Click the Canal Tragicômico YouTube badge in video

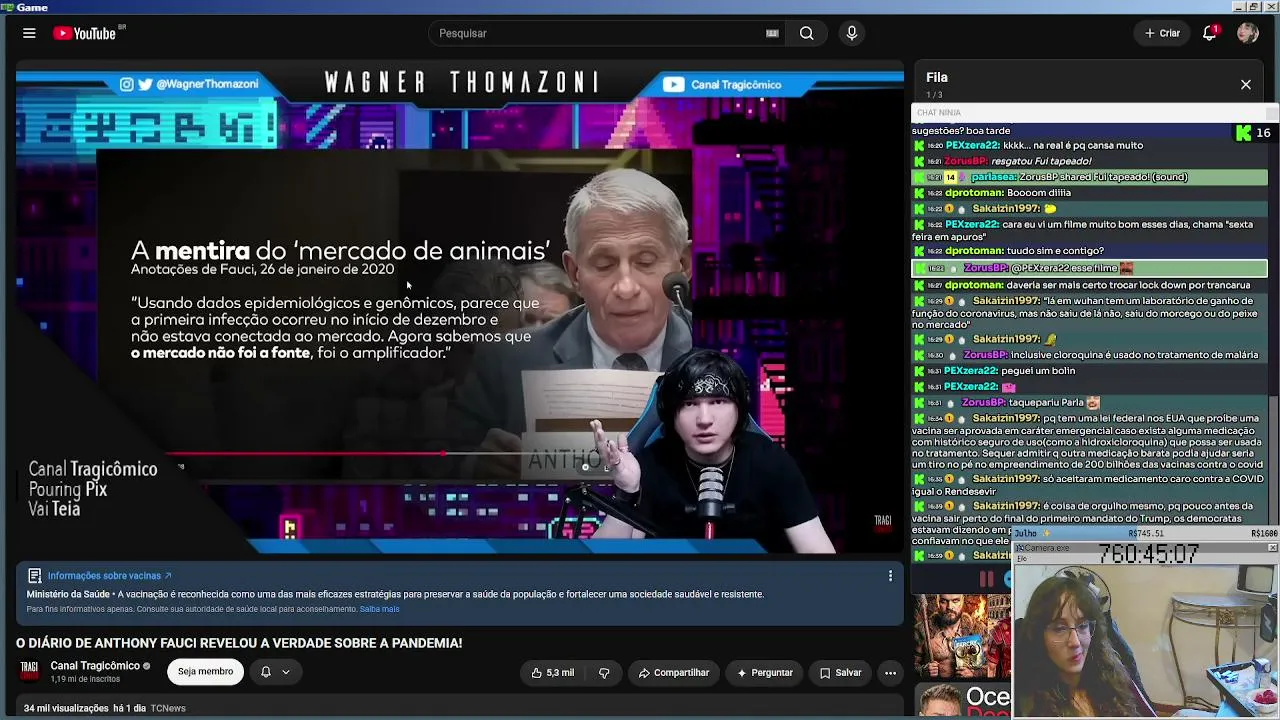click(721, 85)
